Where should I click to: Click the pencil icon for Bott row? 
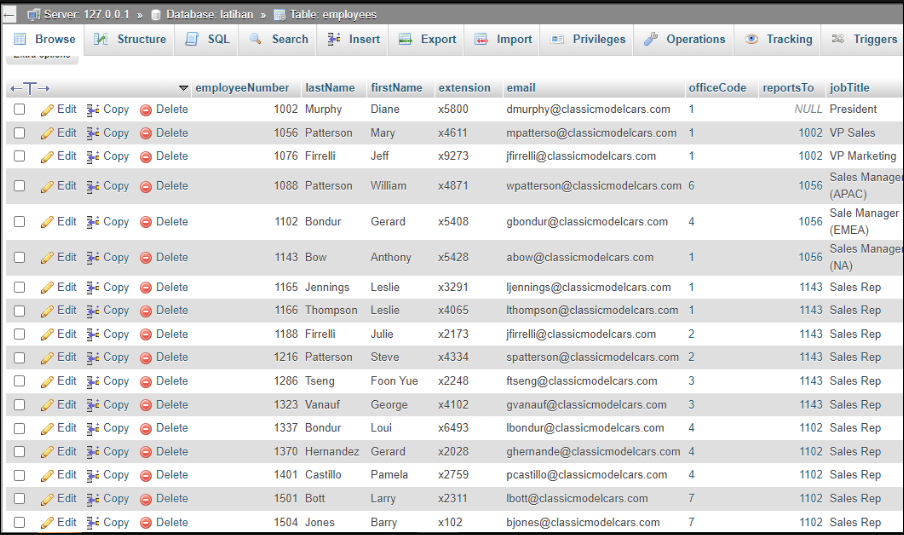47,499
